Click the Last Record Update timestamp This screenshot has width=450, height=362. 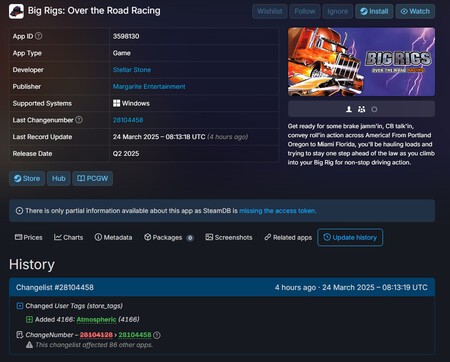tap(159, 137)
